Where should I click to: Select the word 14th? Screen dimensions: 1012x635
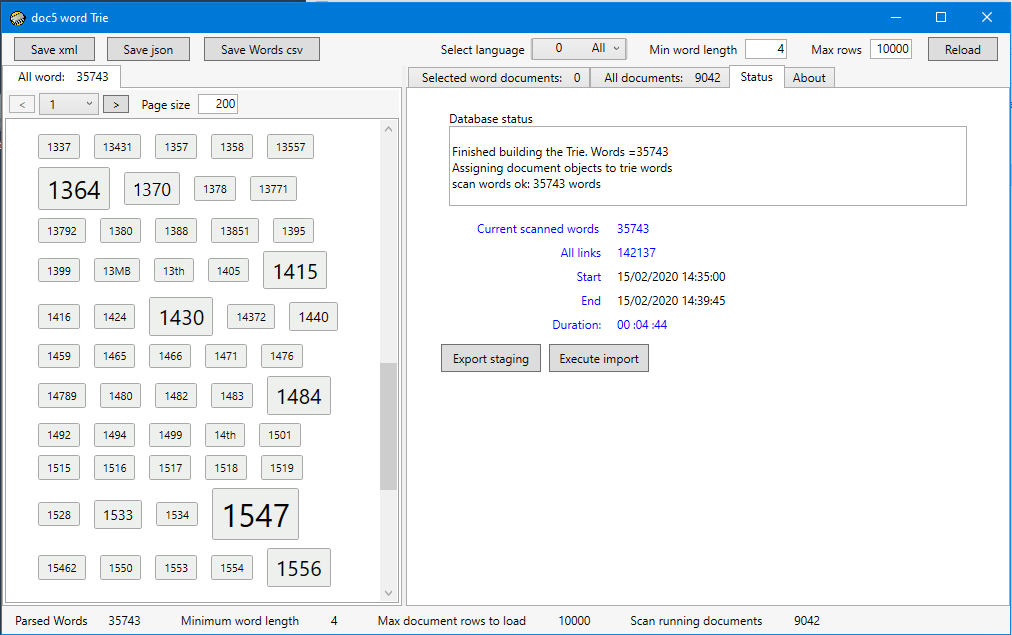(225, 435)
